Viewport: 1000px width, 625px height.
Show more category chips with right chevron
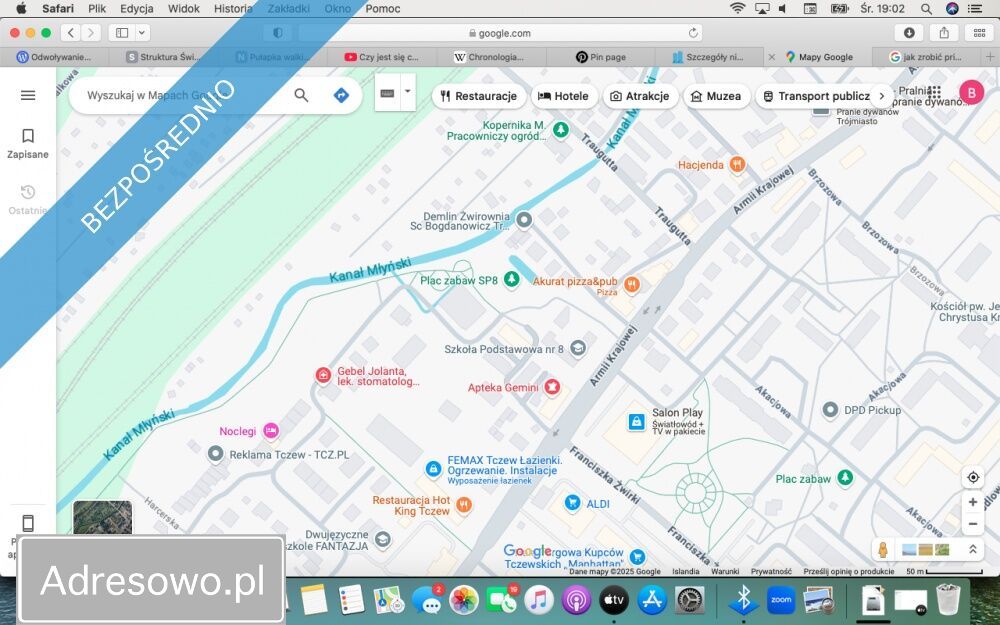(882, 96)
